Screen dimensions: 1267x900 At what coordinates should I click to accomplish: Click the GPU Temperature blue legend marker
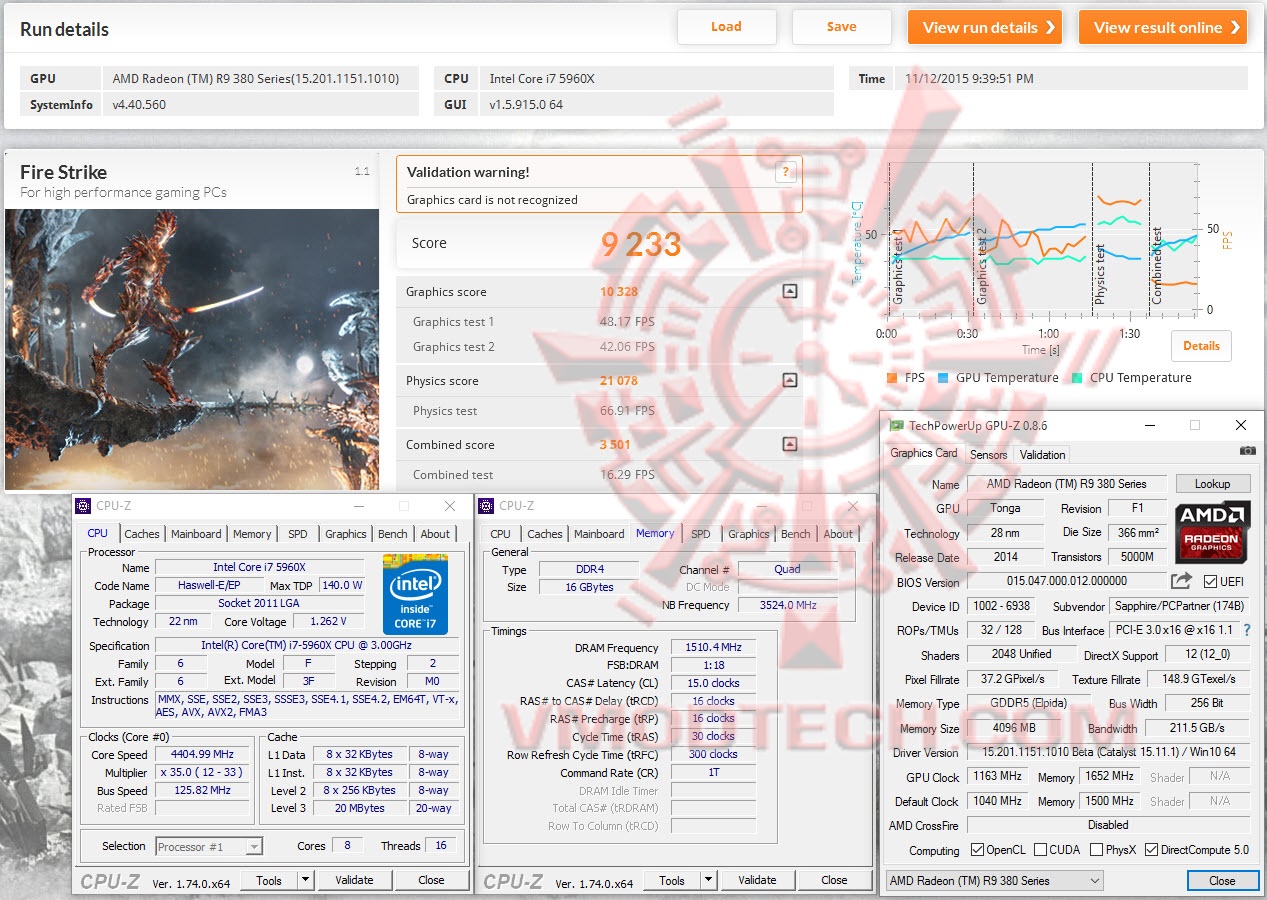pyautogui.click(x=944, y=378)
